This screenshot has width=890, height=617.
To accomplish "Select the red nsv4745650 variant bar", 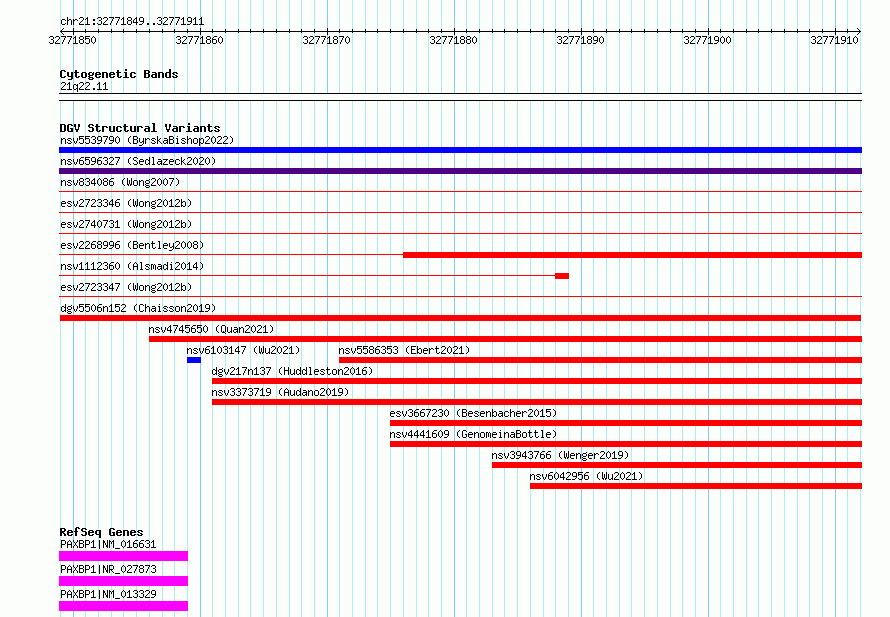I will tap(505, 339).
